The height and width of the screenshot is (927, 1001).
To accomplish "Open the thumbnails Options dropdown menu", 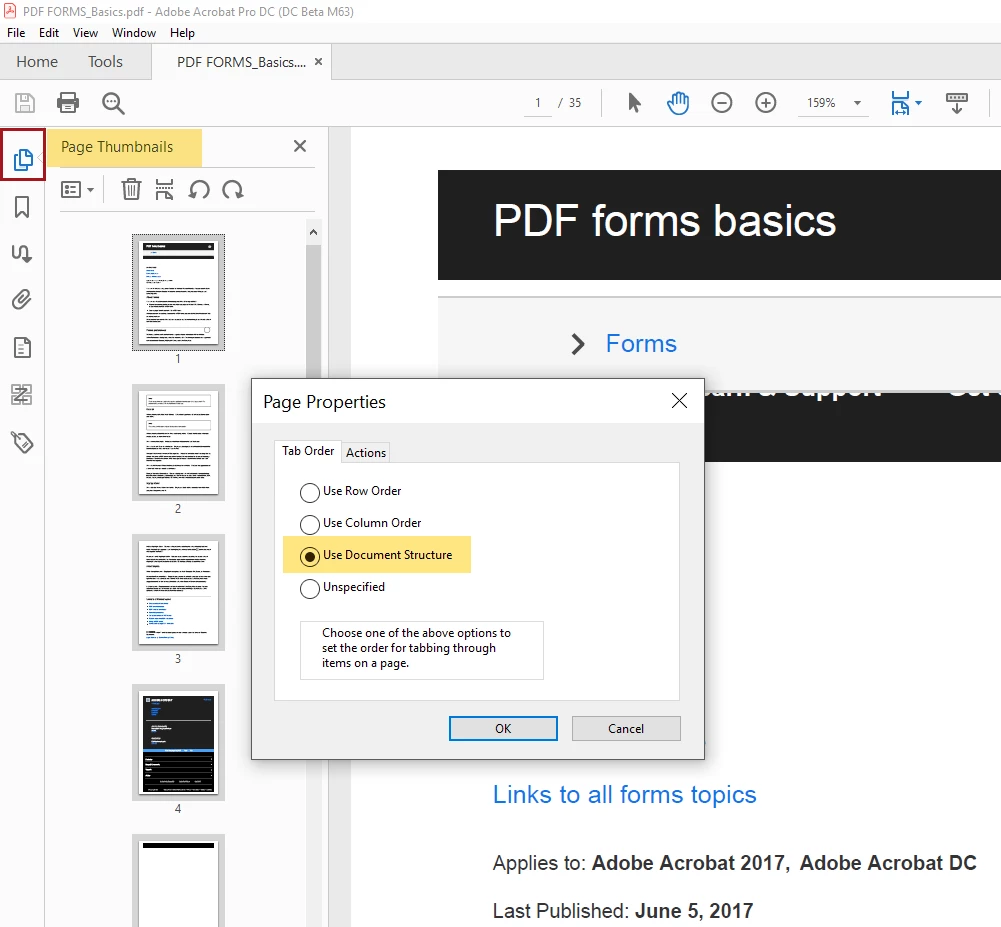I will point(77,190).
